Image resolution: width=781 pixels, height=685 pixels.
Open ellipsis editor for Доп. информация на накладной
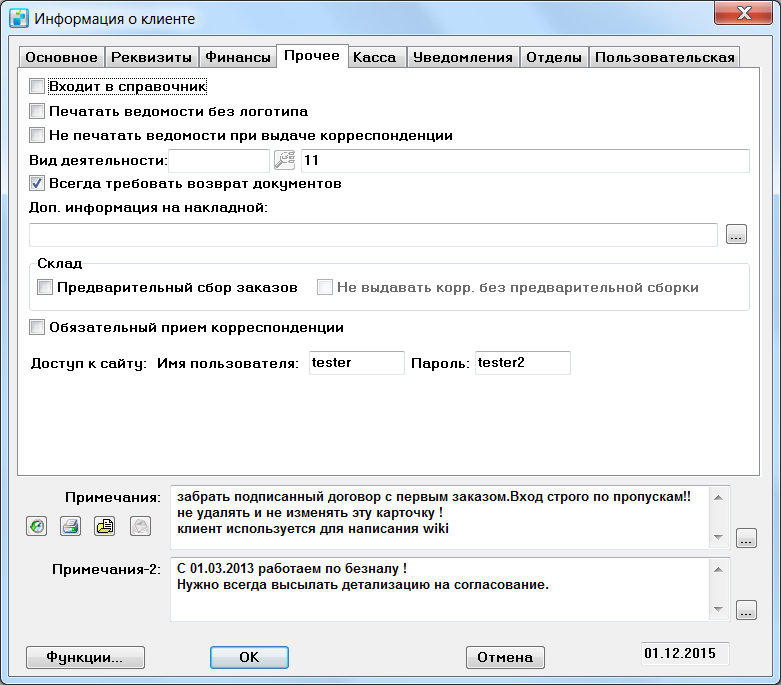736,234
